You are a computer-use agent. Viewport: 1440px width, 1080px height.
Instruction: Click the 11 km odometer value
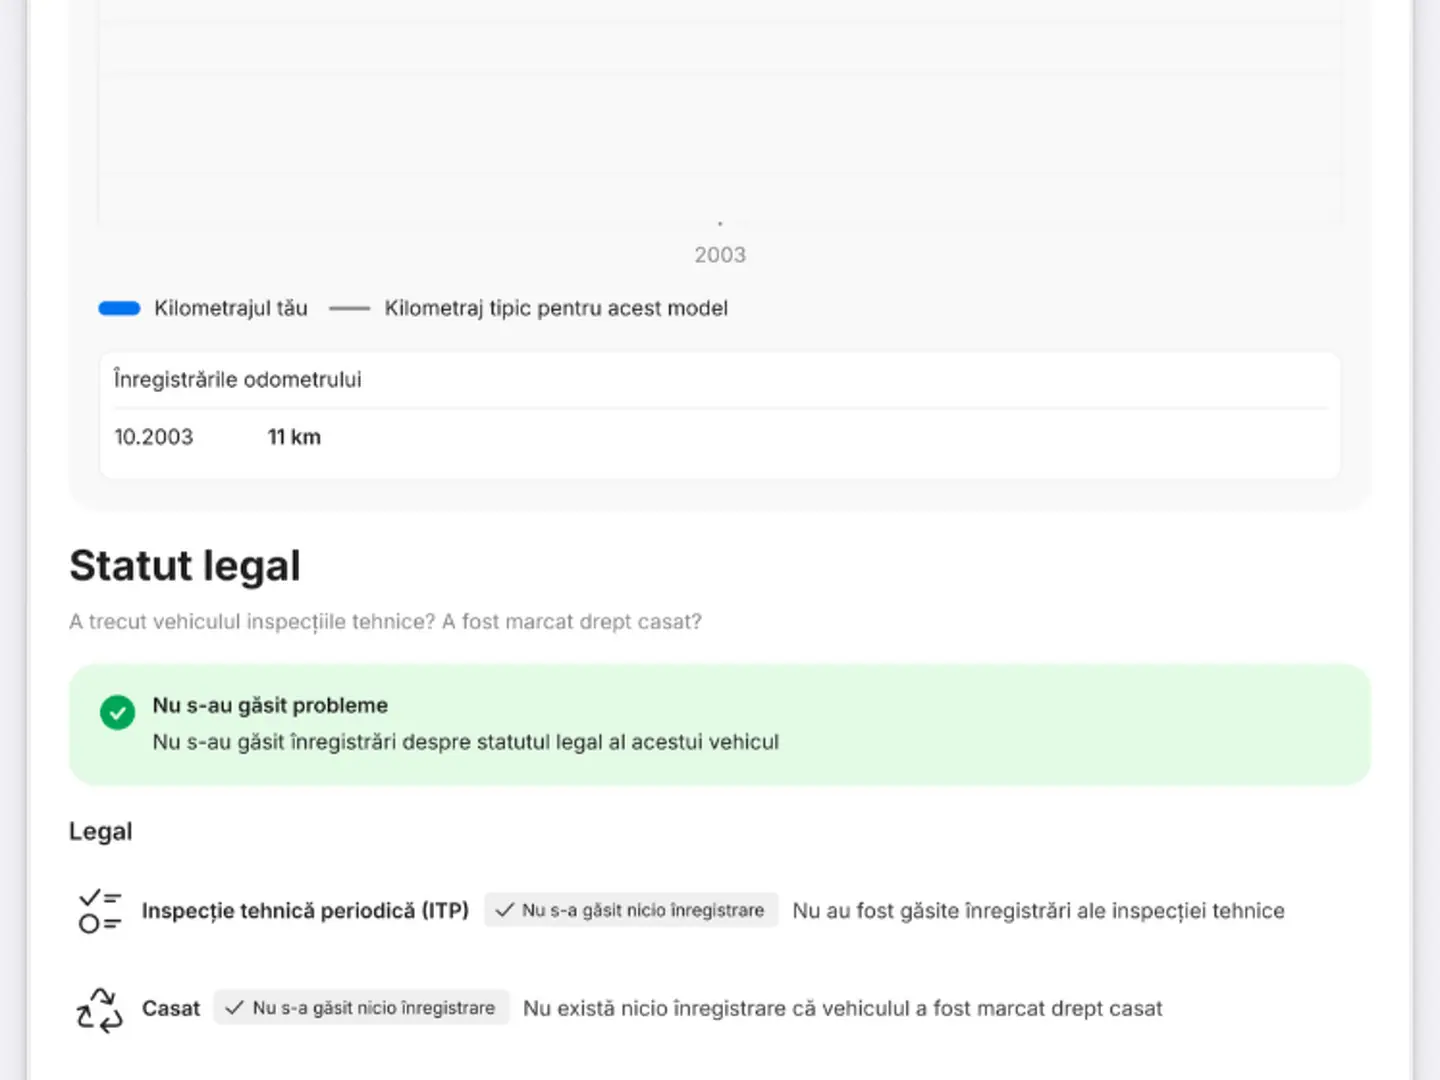[294, 437]
